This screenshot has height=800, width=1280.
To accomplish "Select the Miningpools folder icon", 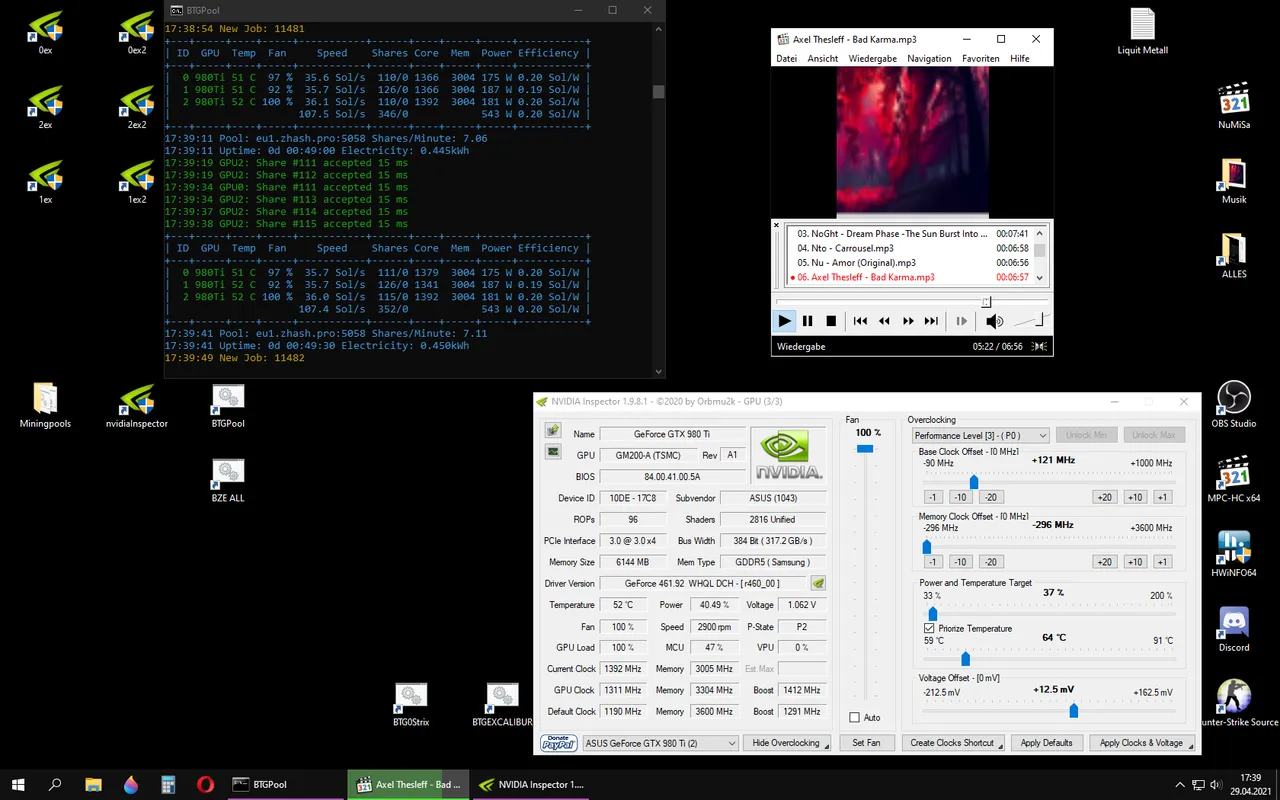I will (45, 405).
